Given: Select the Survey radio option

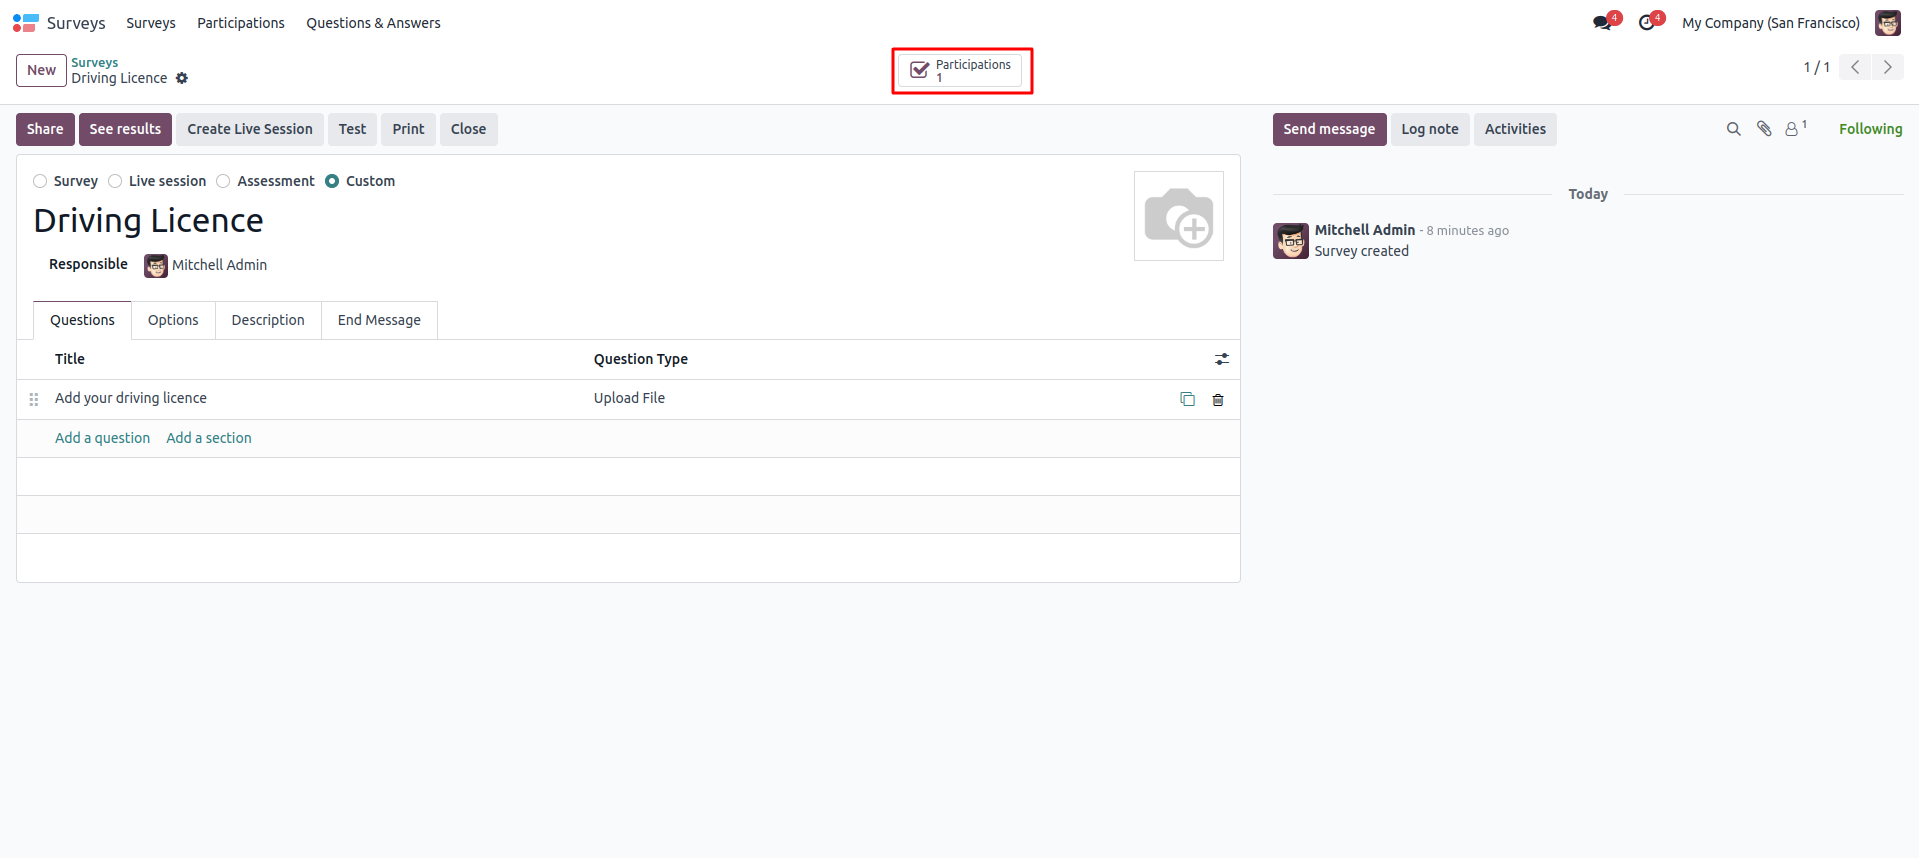Looking at the screenshot, I should (40, 181).
